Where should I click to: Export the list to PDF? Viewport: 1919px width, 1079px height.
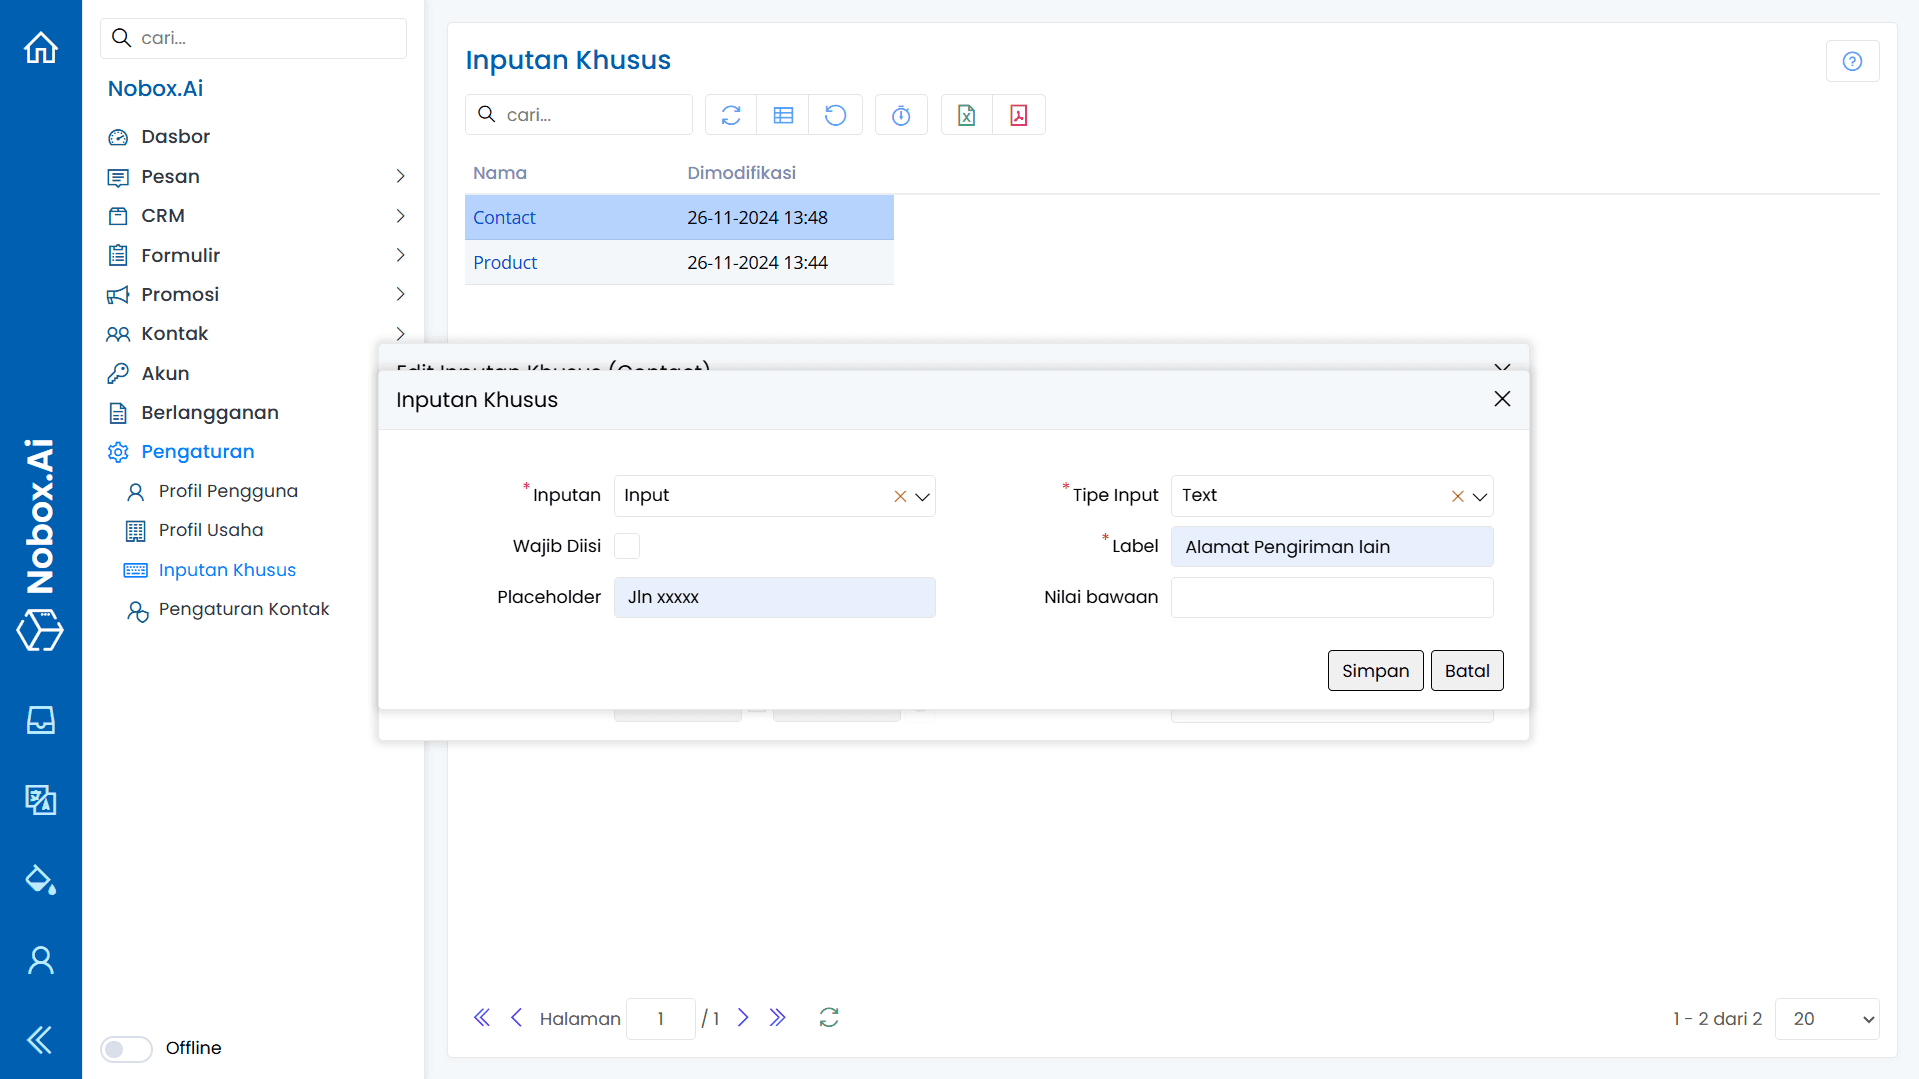click(x=1018, y=114)
